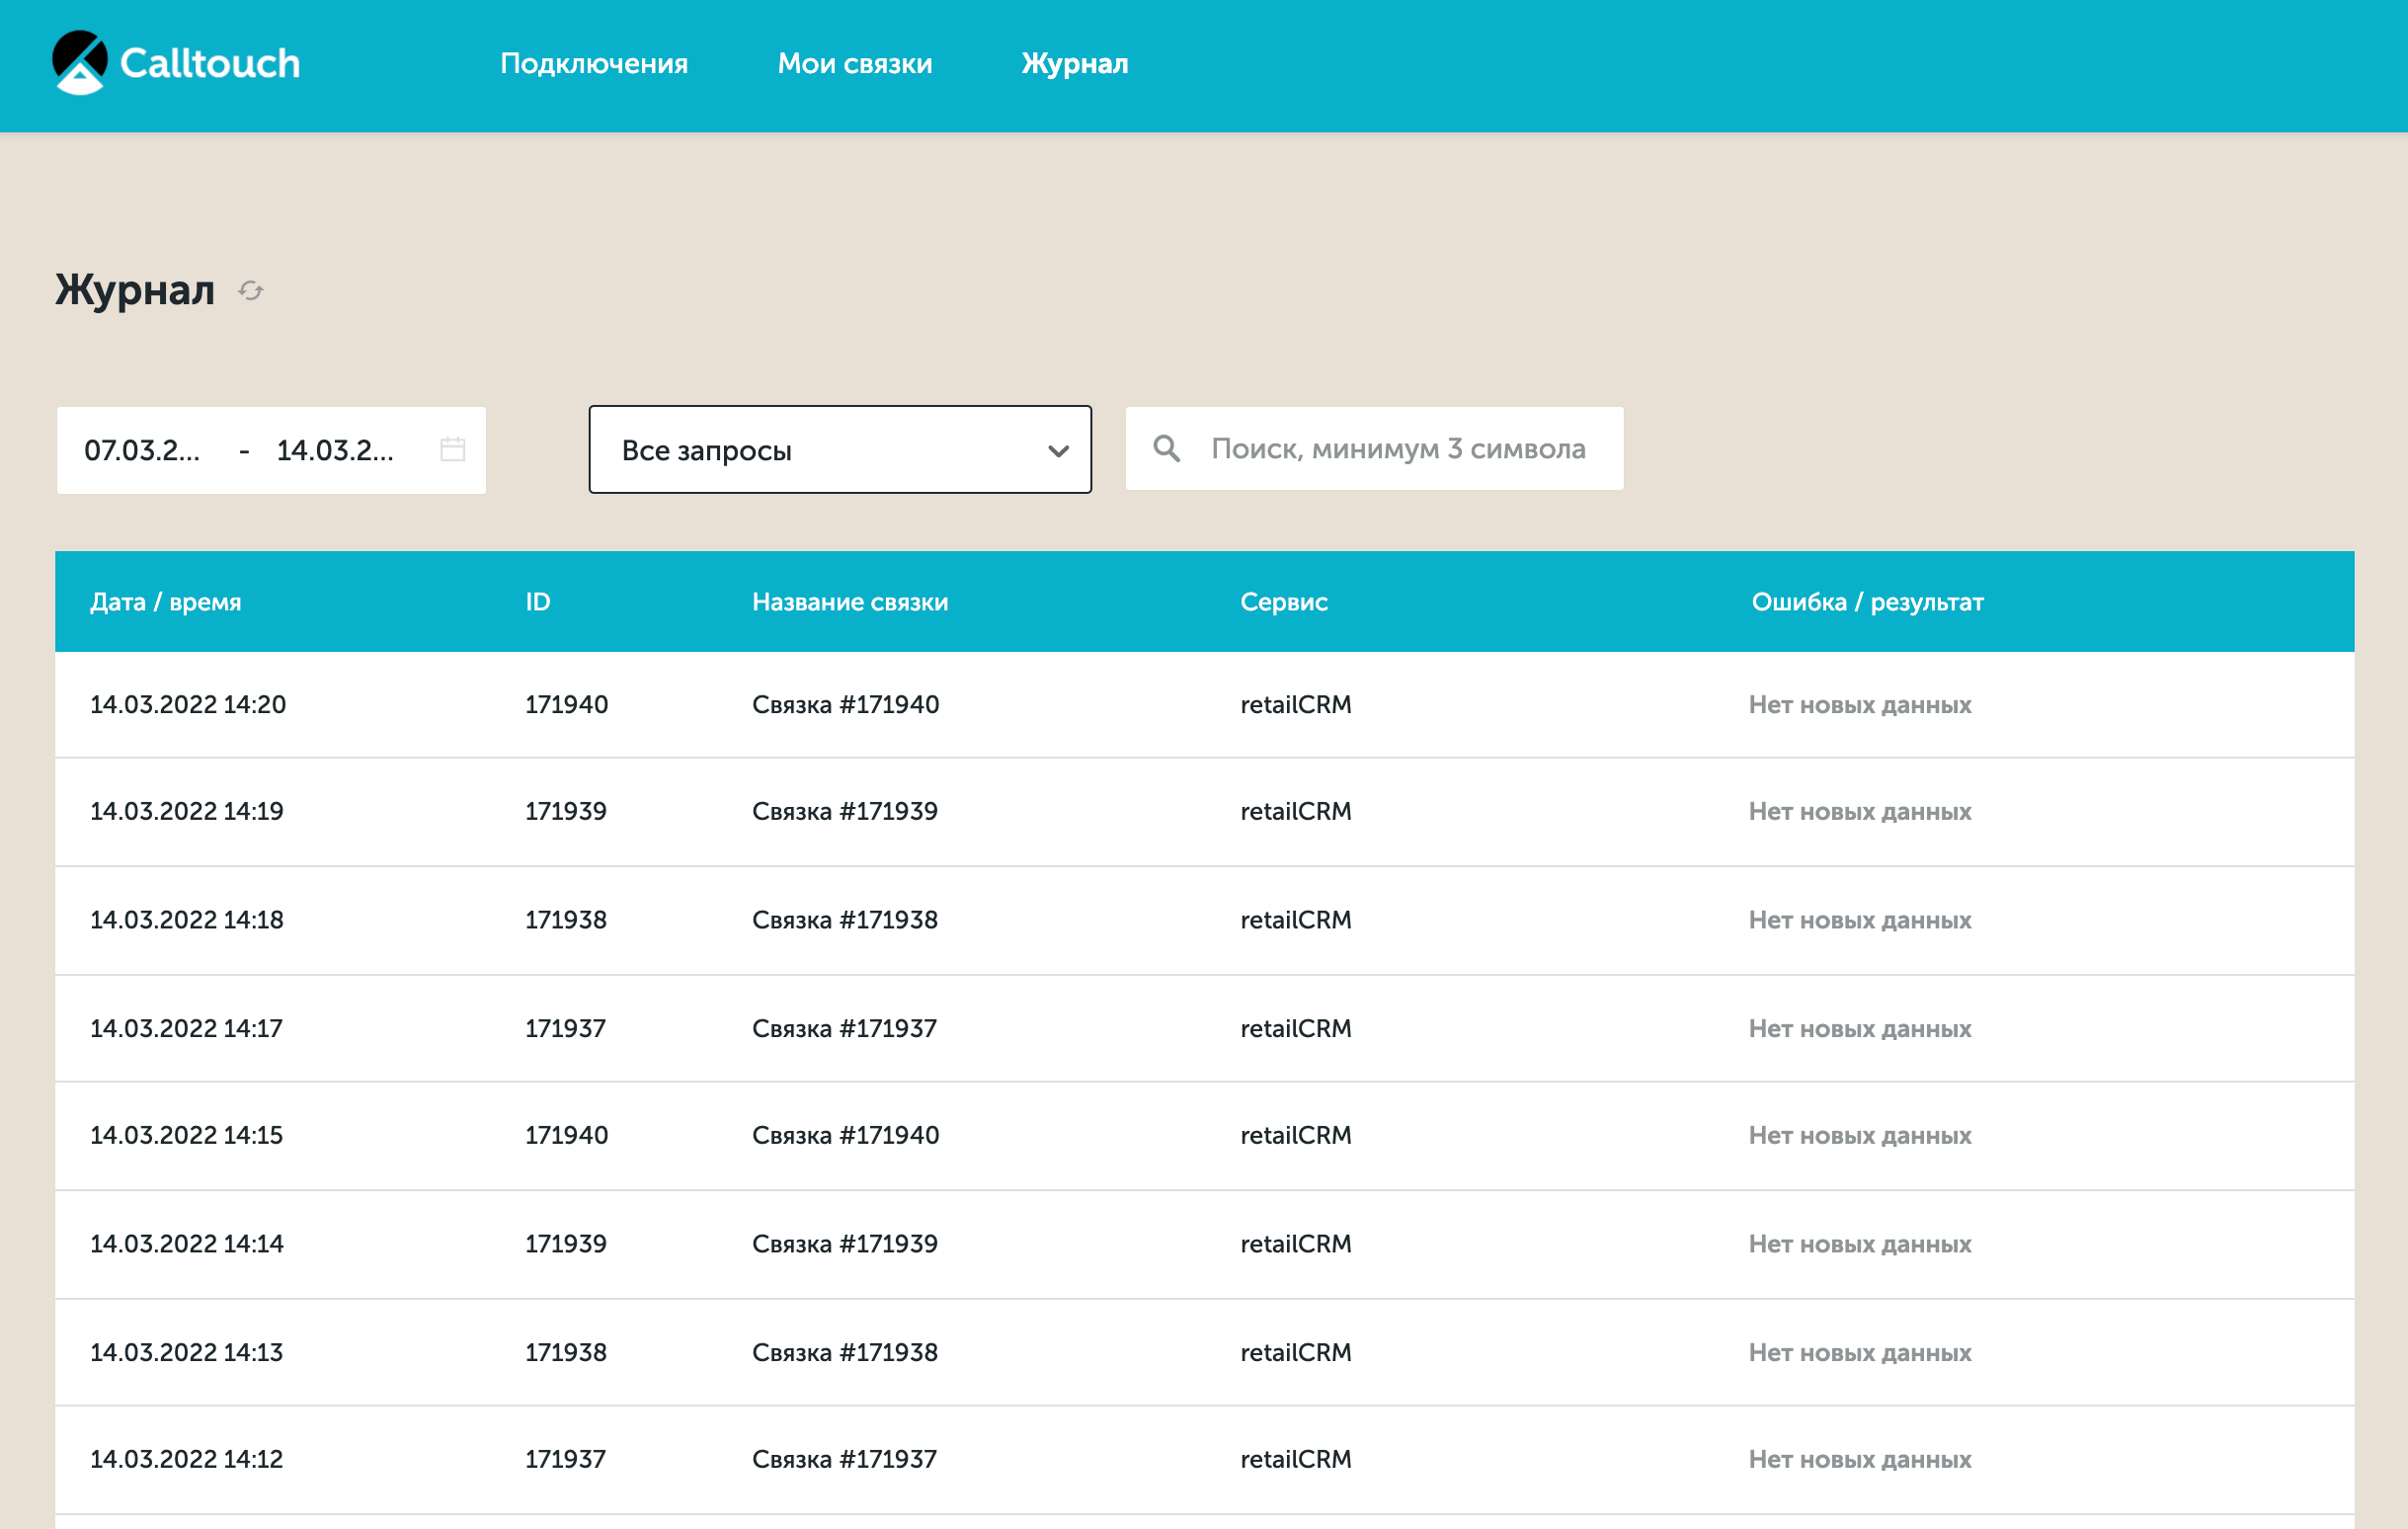Image resolution: width=2408 pixels, height=1529 pixels.
Task: Click 'retailCRM' in the 14:18 row
Action: pyautogui.click(x=1296, y=920)
